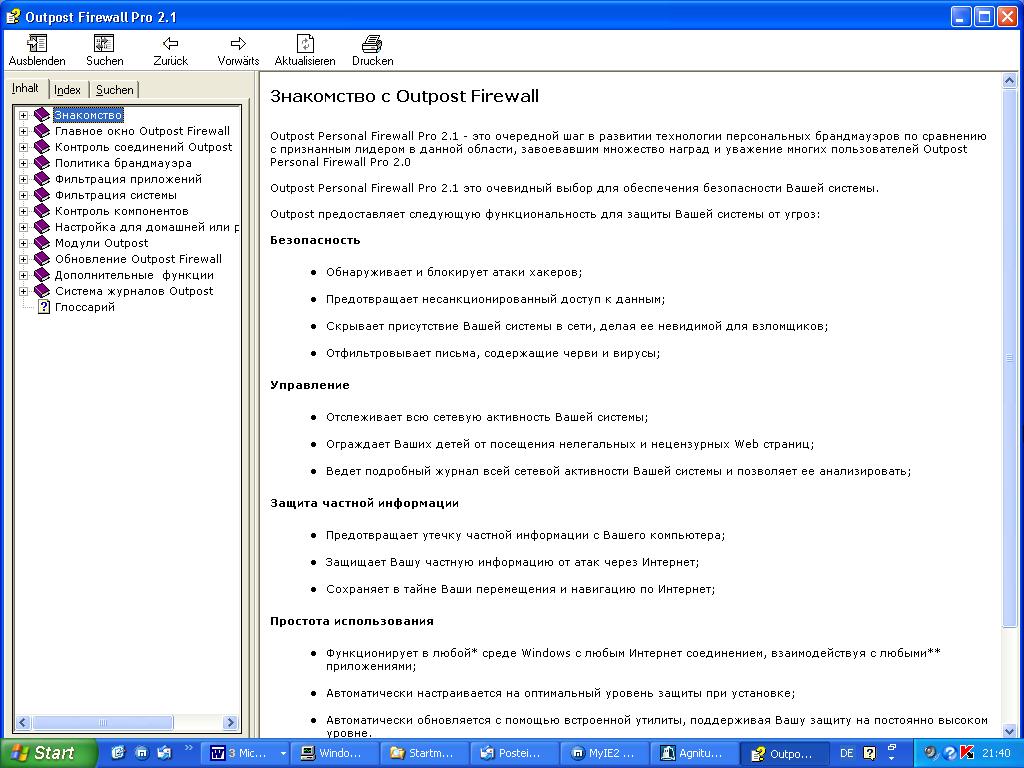The width and height of the screenshot is (1024, 768).
Task: Click the content pane vertical scrollbar thumb
Action: (1009, 357)
